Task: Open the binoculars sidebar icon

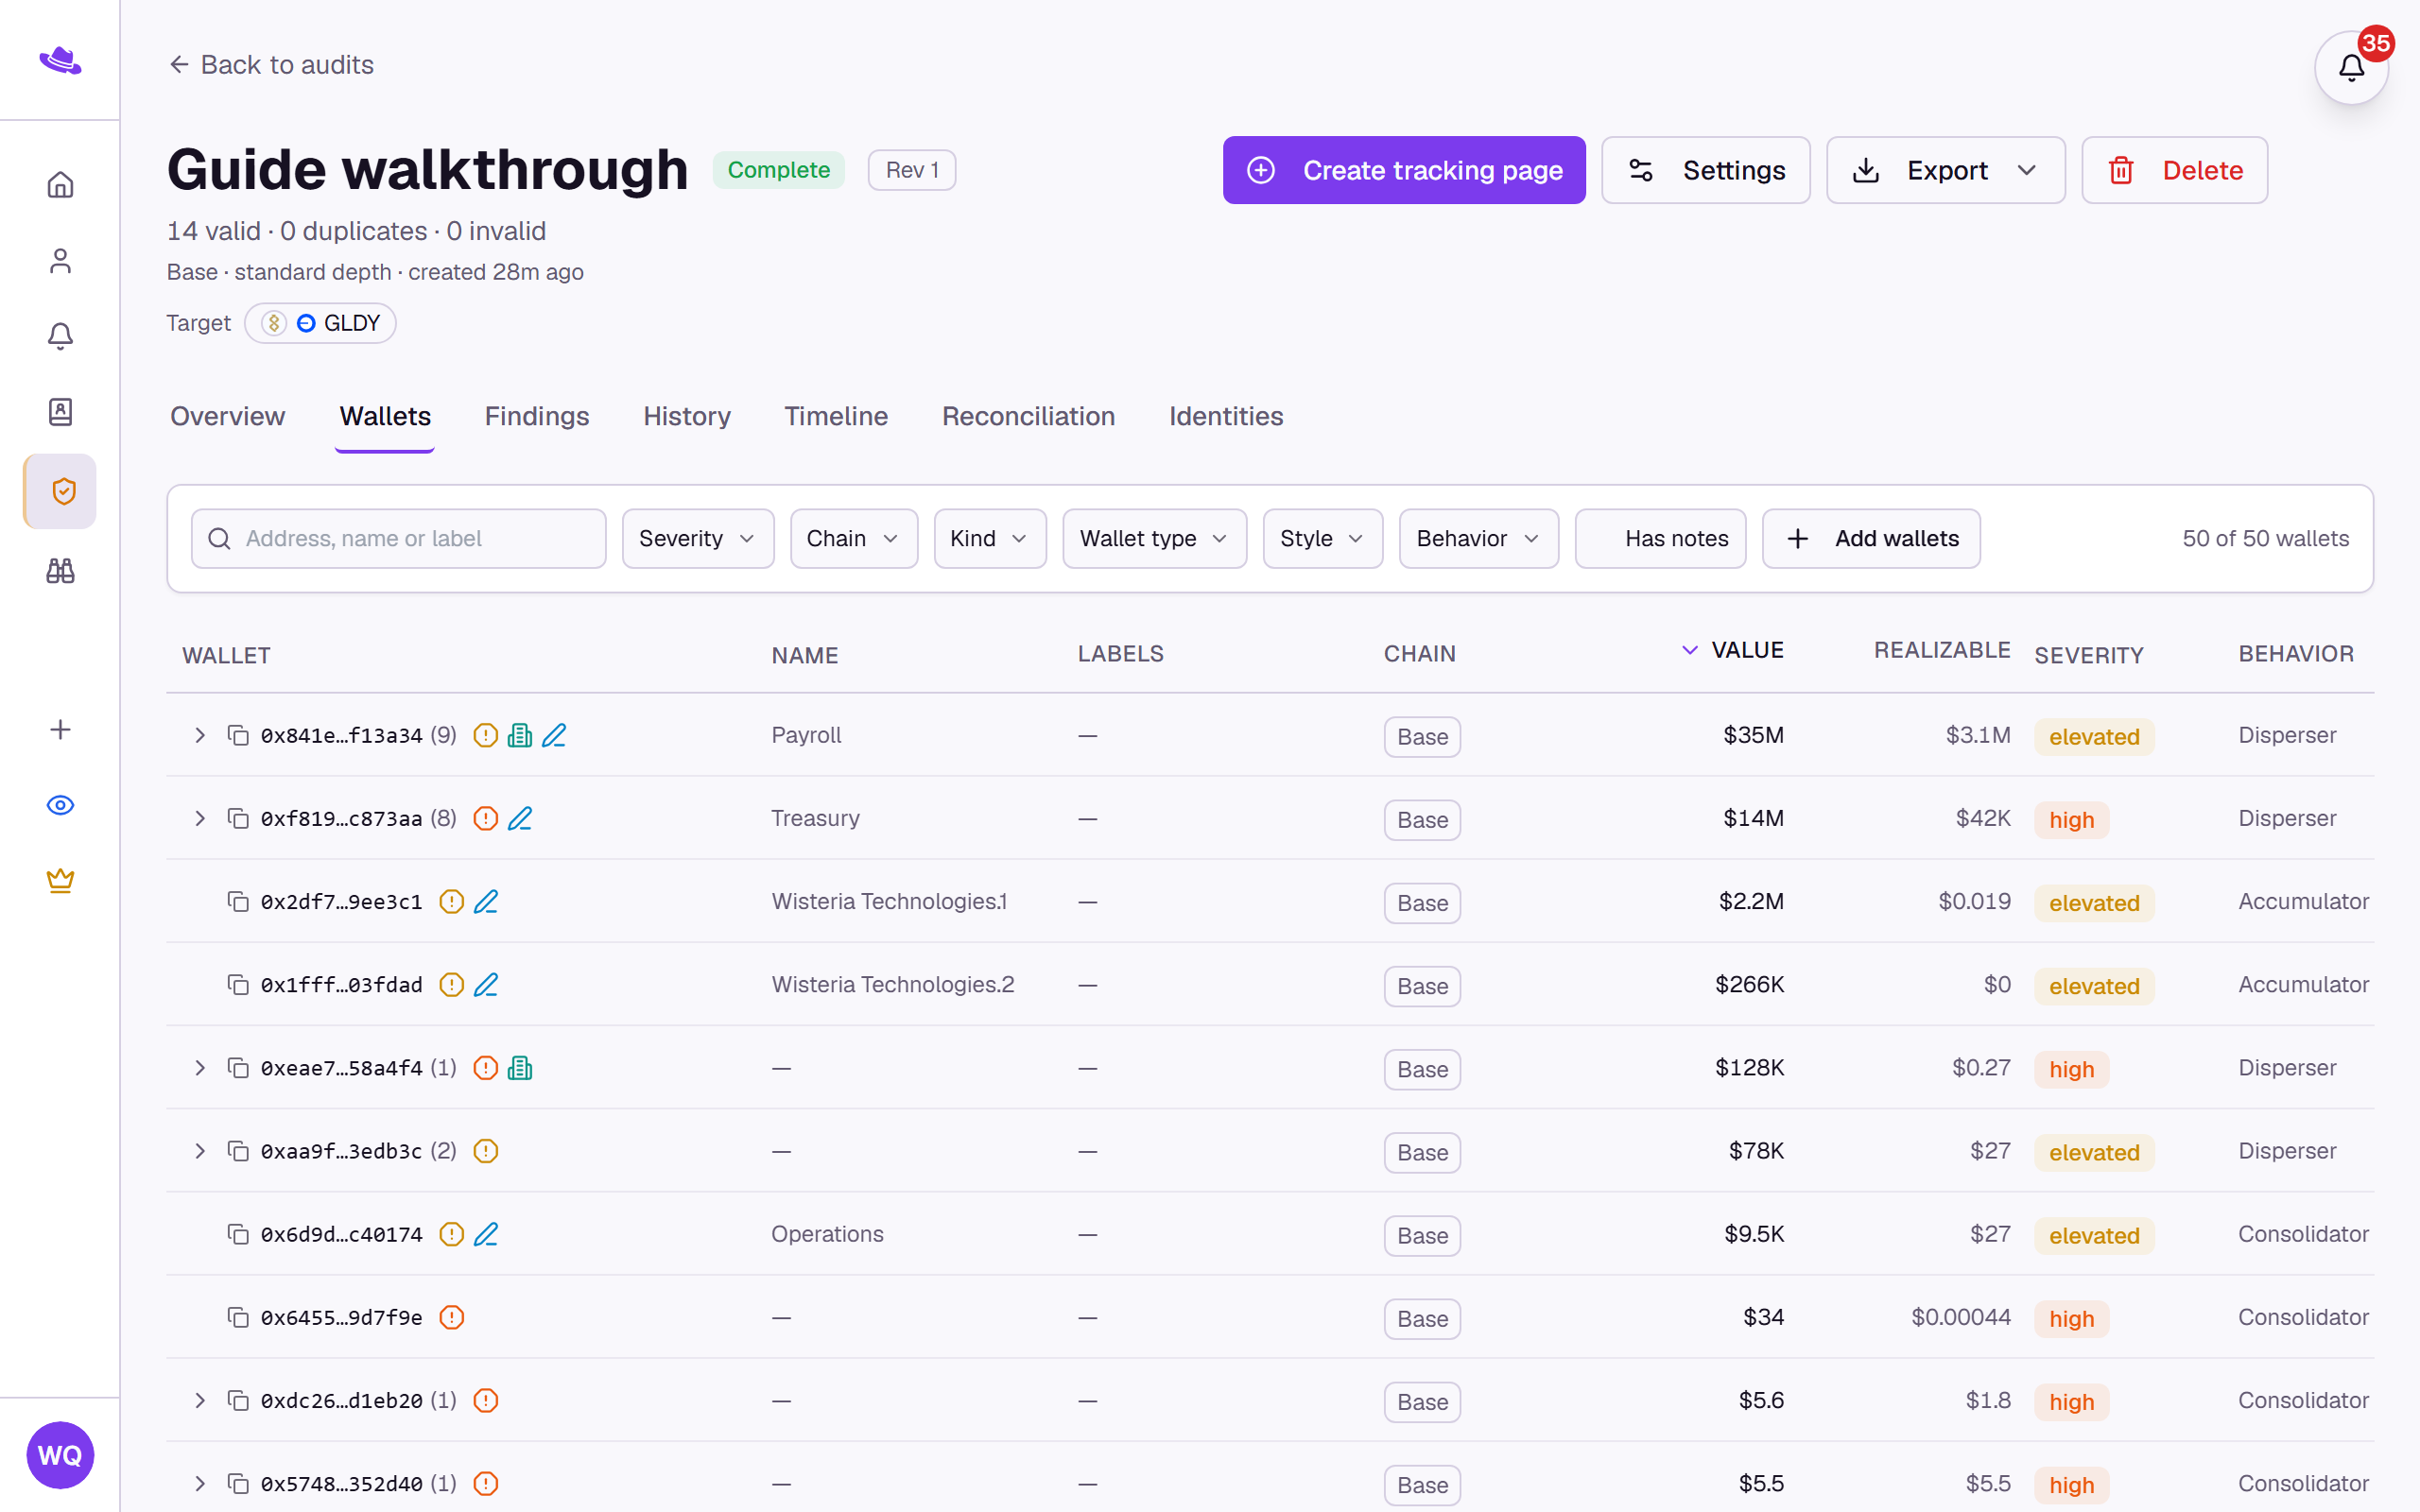Action: click(60, 571)
